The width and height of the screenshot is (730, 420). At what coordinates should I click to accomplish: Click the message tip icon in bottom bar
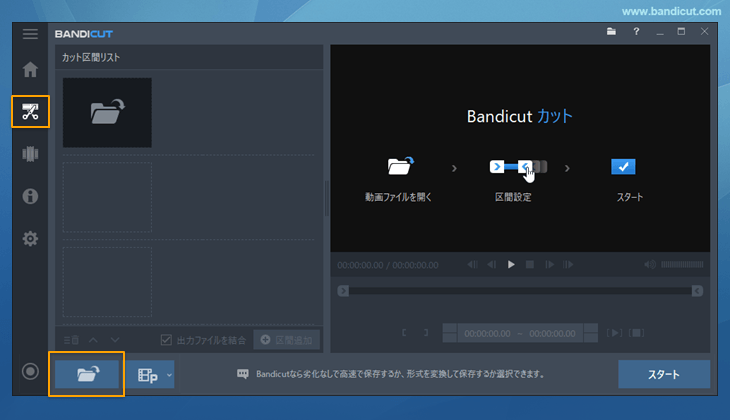243,374
